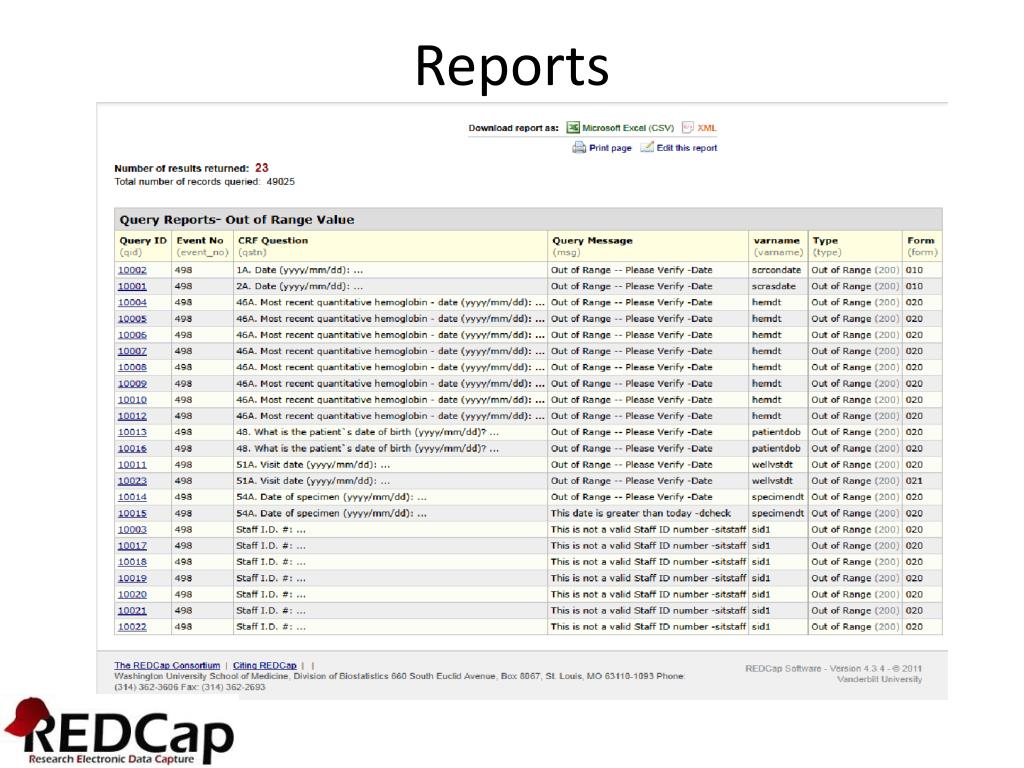
Task: Open query ID 10020
Action: (x=132, y=594)
